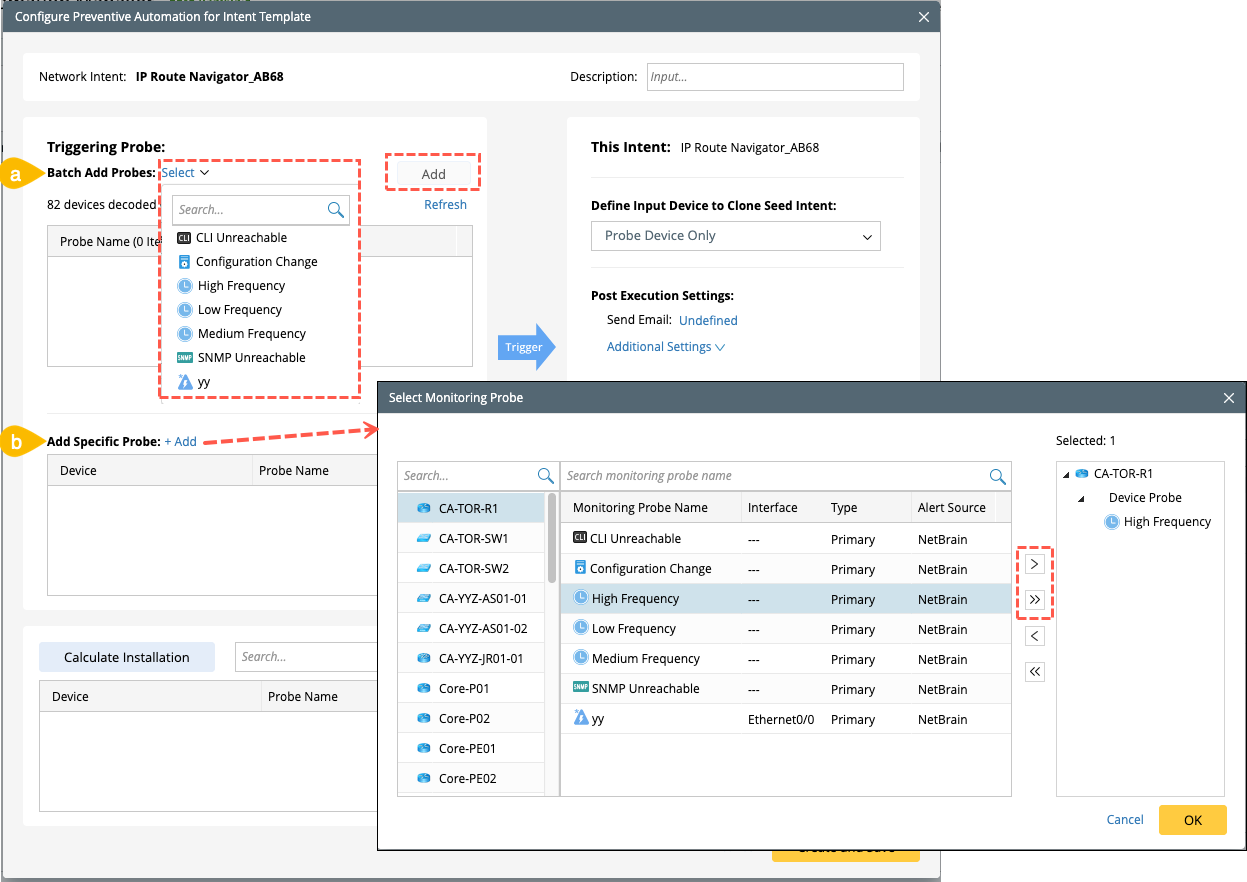This screenshot has width=1247, height=882.
Task: Choose Configuration Change from batch dropdown list
Action: (x=258, y=262)
